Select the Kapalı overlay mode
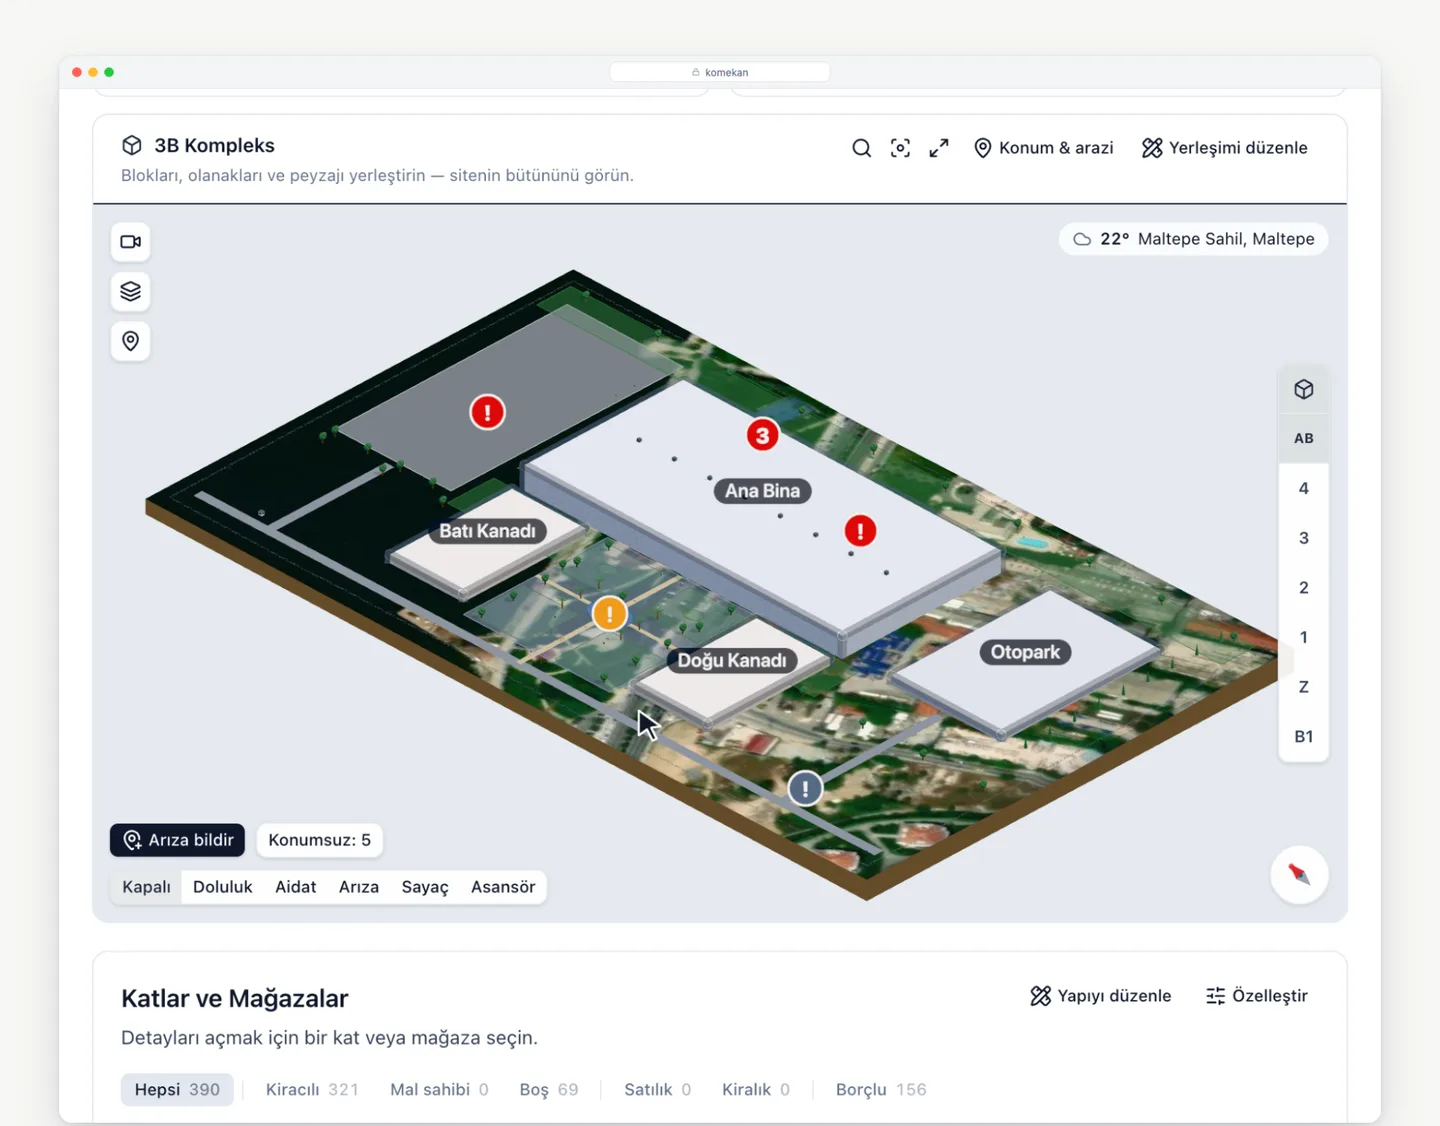 (x=146, y=887)
